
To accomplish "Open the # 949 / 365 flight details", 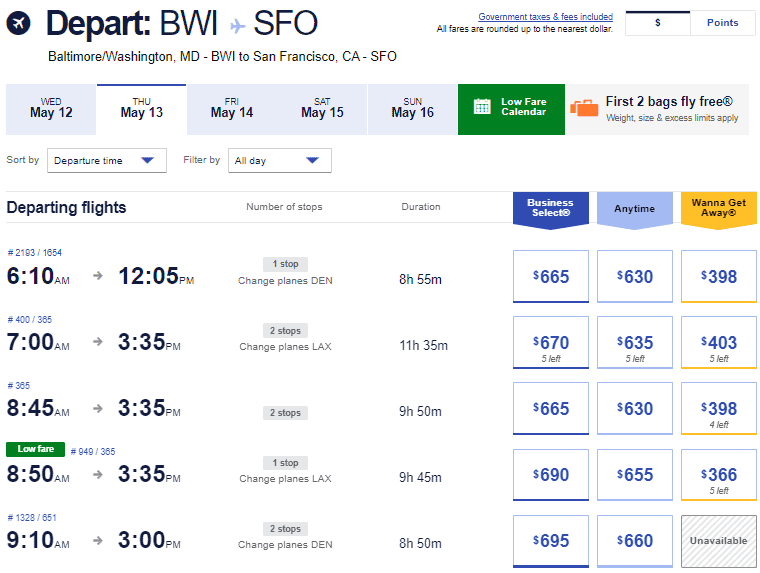I will 93,451.
